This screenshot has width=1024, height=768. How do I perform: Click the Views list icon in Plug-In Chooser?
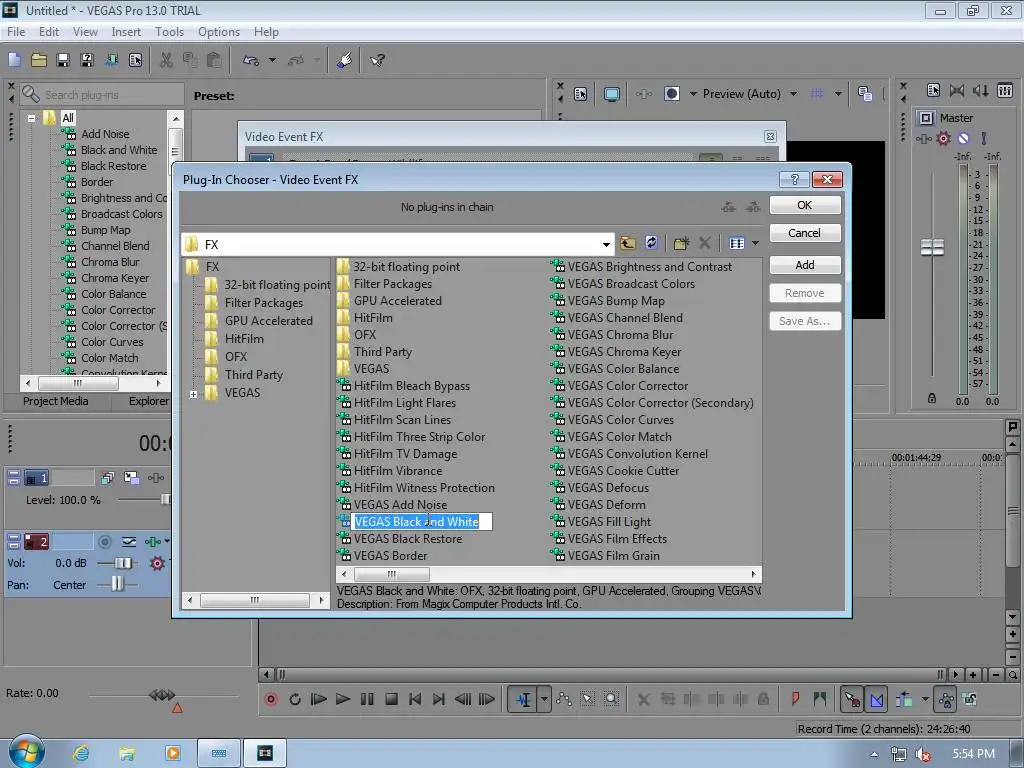point(737,244)
